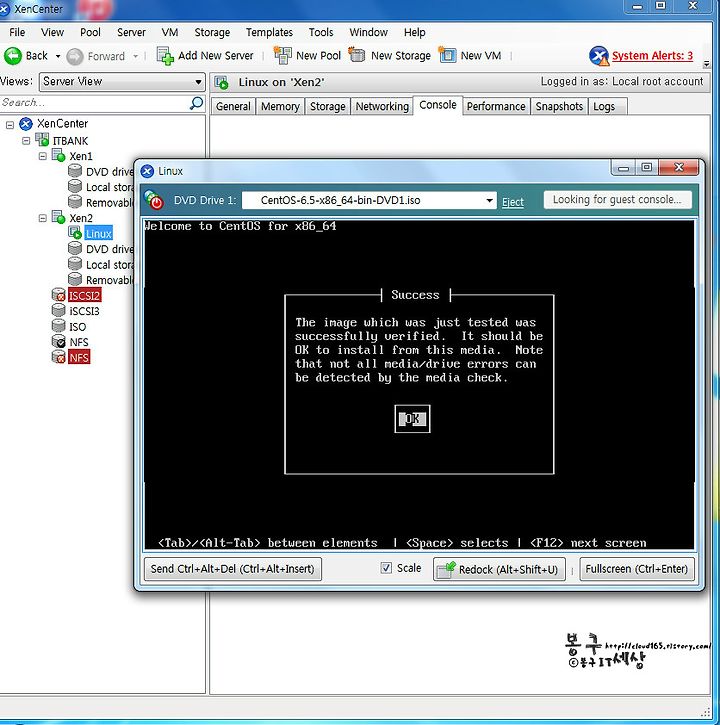Open the File menu
Image resolution: width=720 pixels, height=725 pixels.
tap(17, 32)
